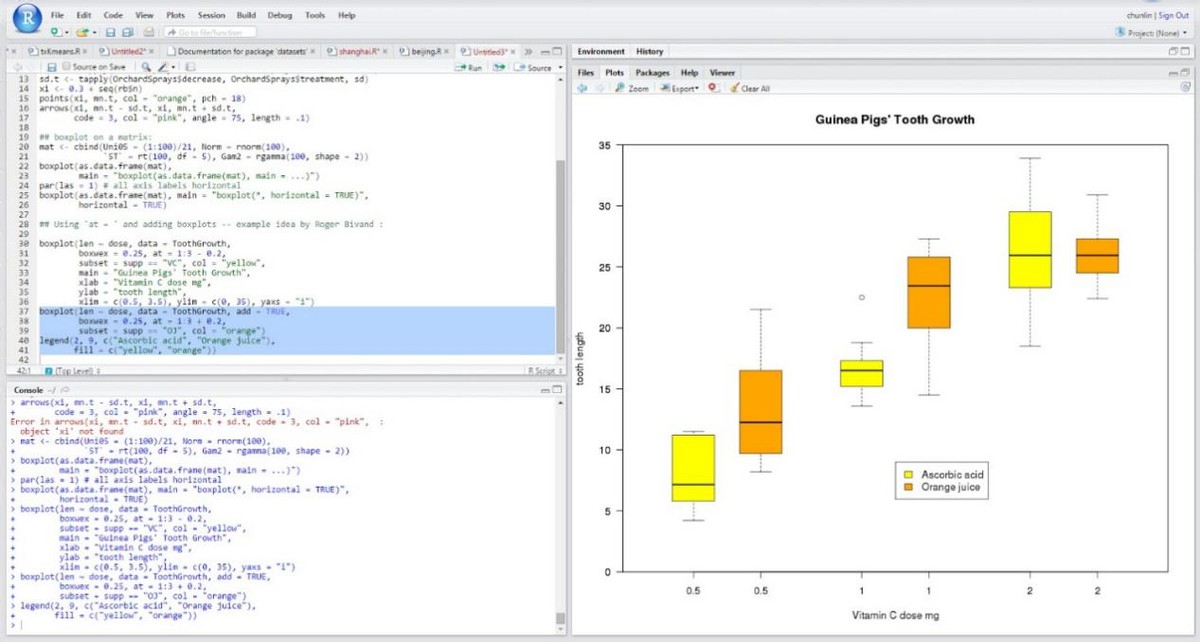
Task: Enable the Source on Save checkbox
Action: (66, 67)
